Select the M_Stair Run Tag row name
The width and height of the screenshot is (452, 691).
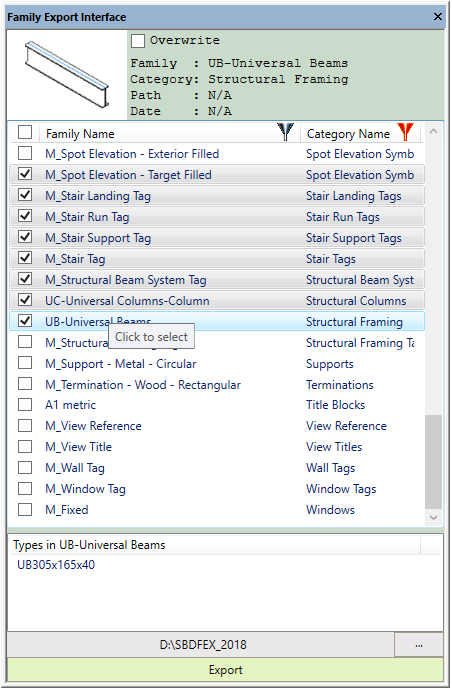pos(87,217)
